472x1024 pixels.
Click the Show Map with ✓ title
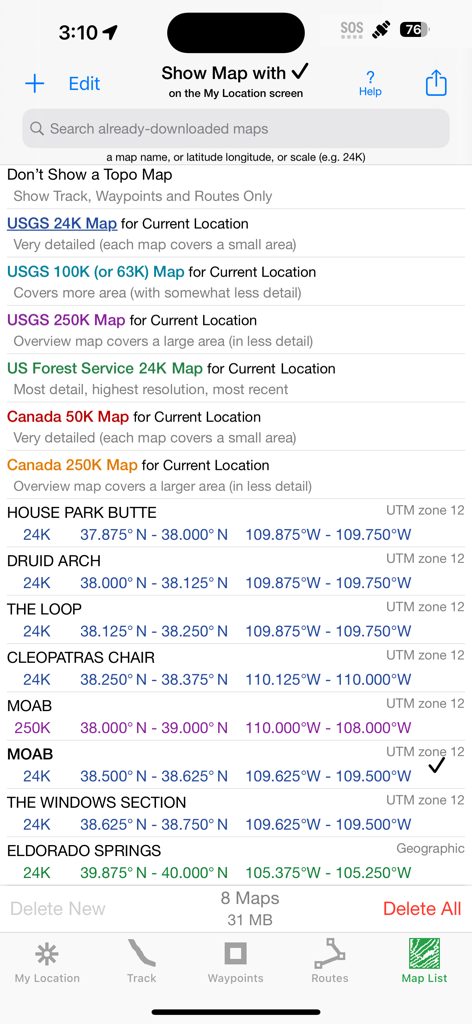pyautogui.click(x=236, y=73)
